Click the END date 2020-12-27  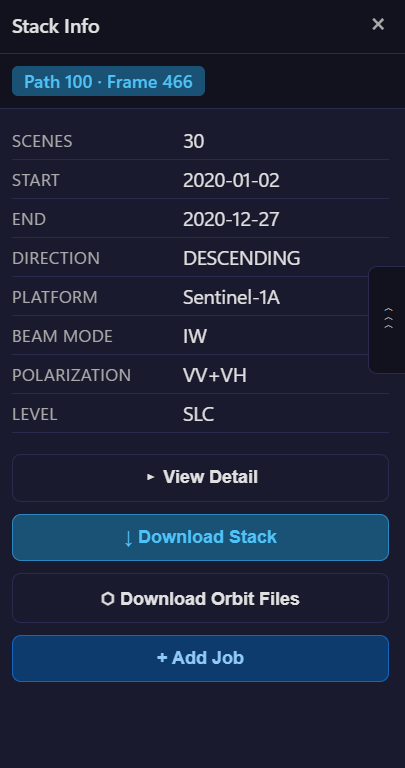point(231,219)
